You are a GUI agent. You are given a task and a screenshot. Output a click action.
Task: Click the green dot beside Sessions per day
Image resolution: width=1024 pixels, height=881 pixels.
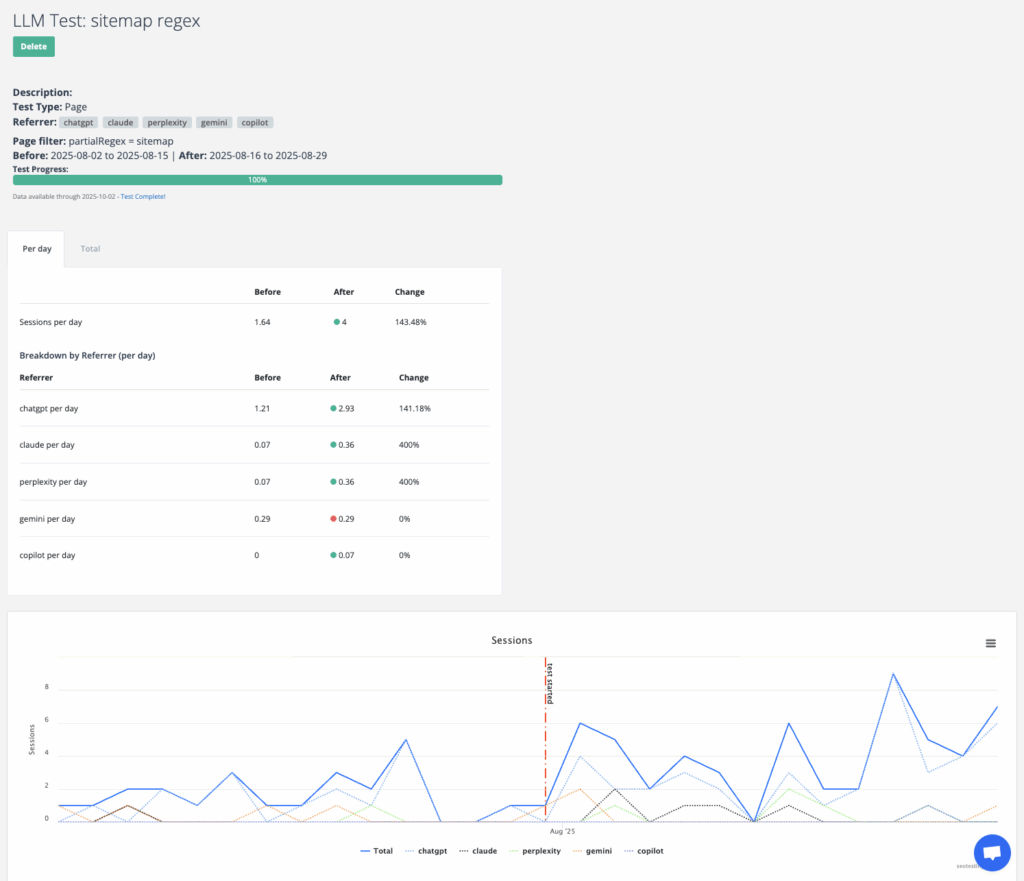click(338, 322)
